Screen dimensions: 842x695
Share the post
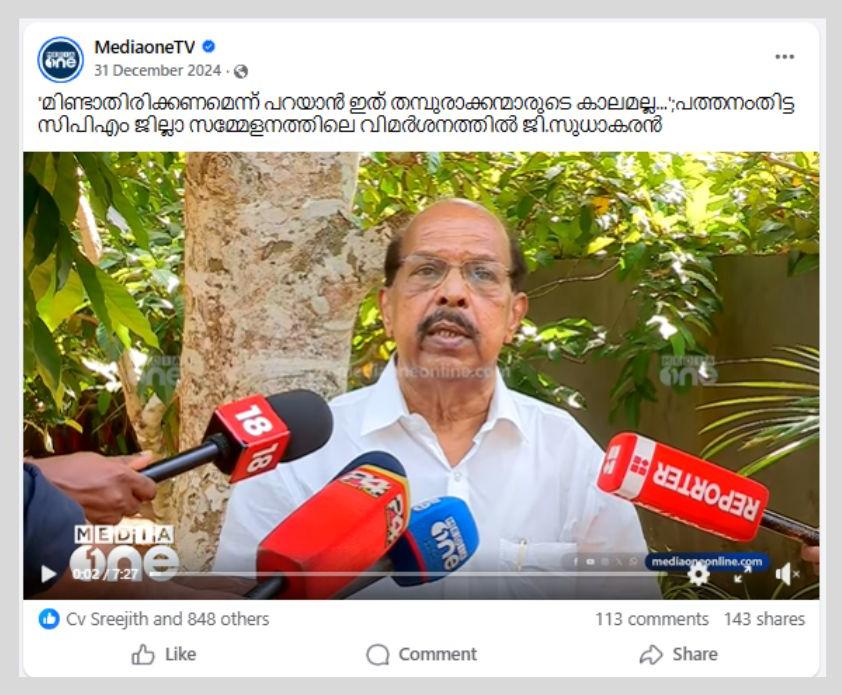(x=679, y=654)
